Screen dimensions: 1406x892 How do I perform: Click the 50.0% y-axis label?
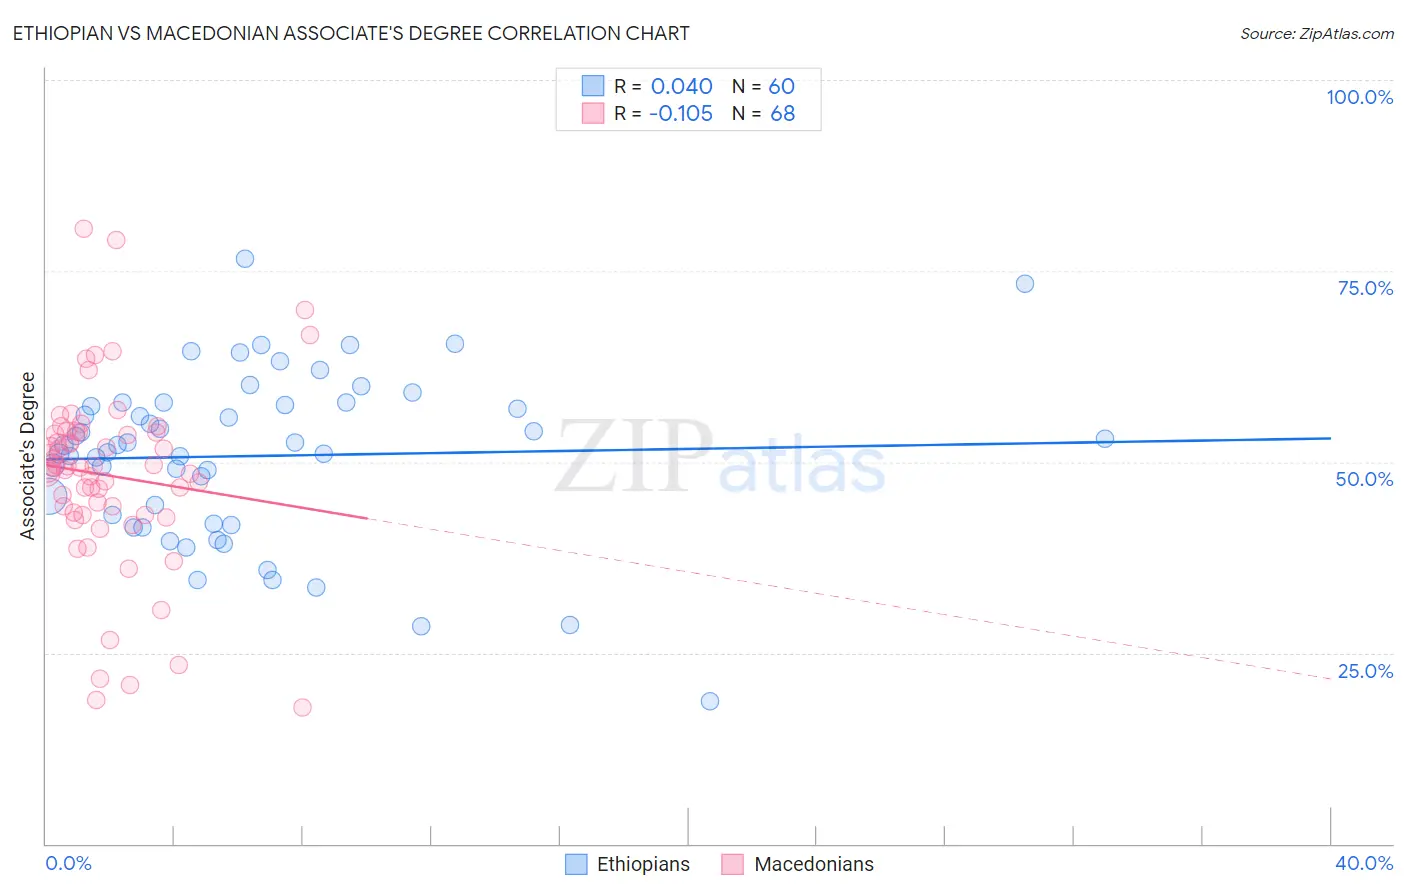tap(1364, 479)
